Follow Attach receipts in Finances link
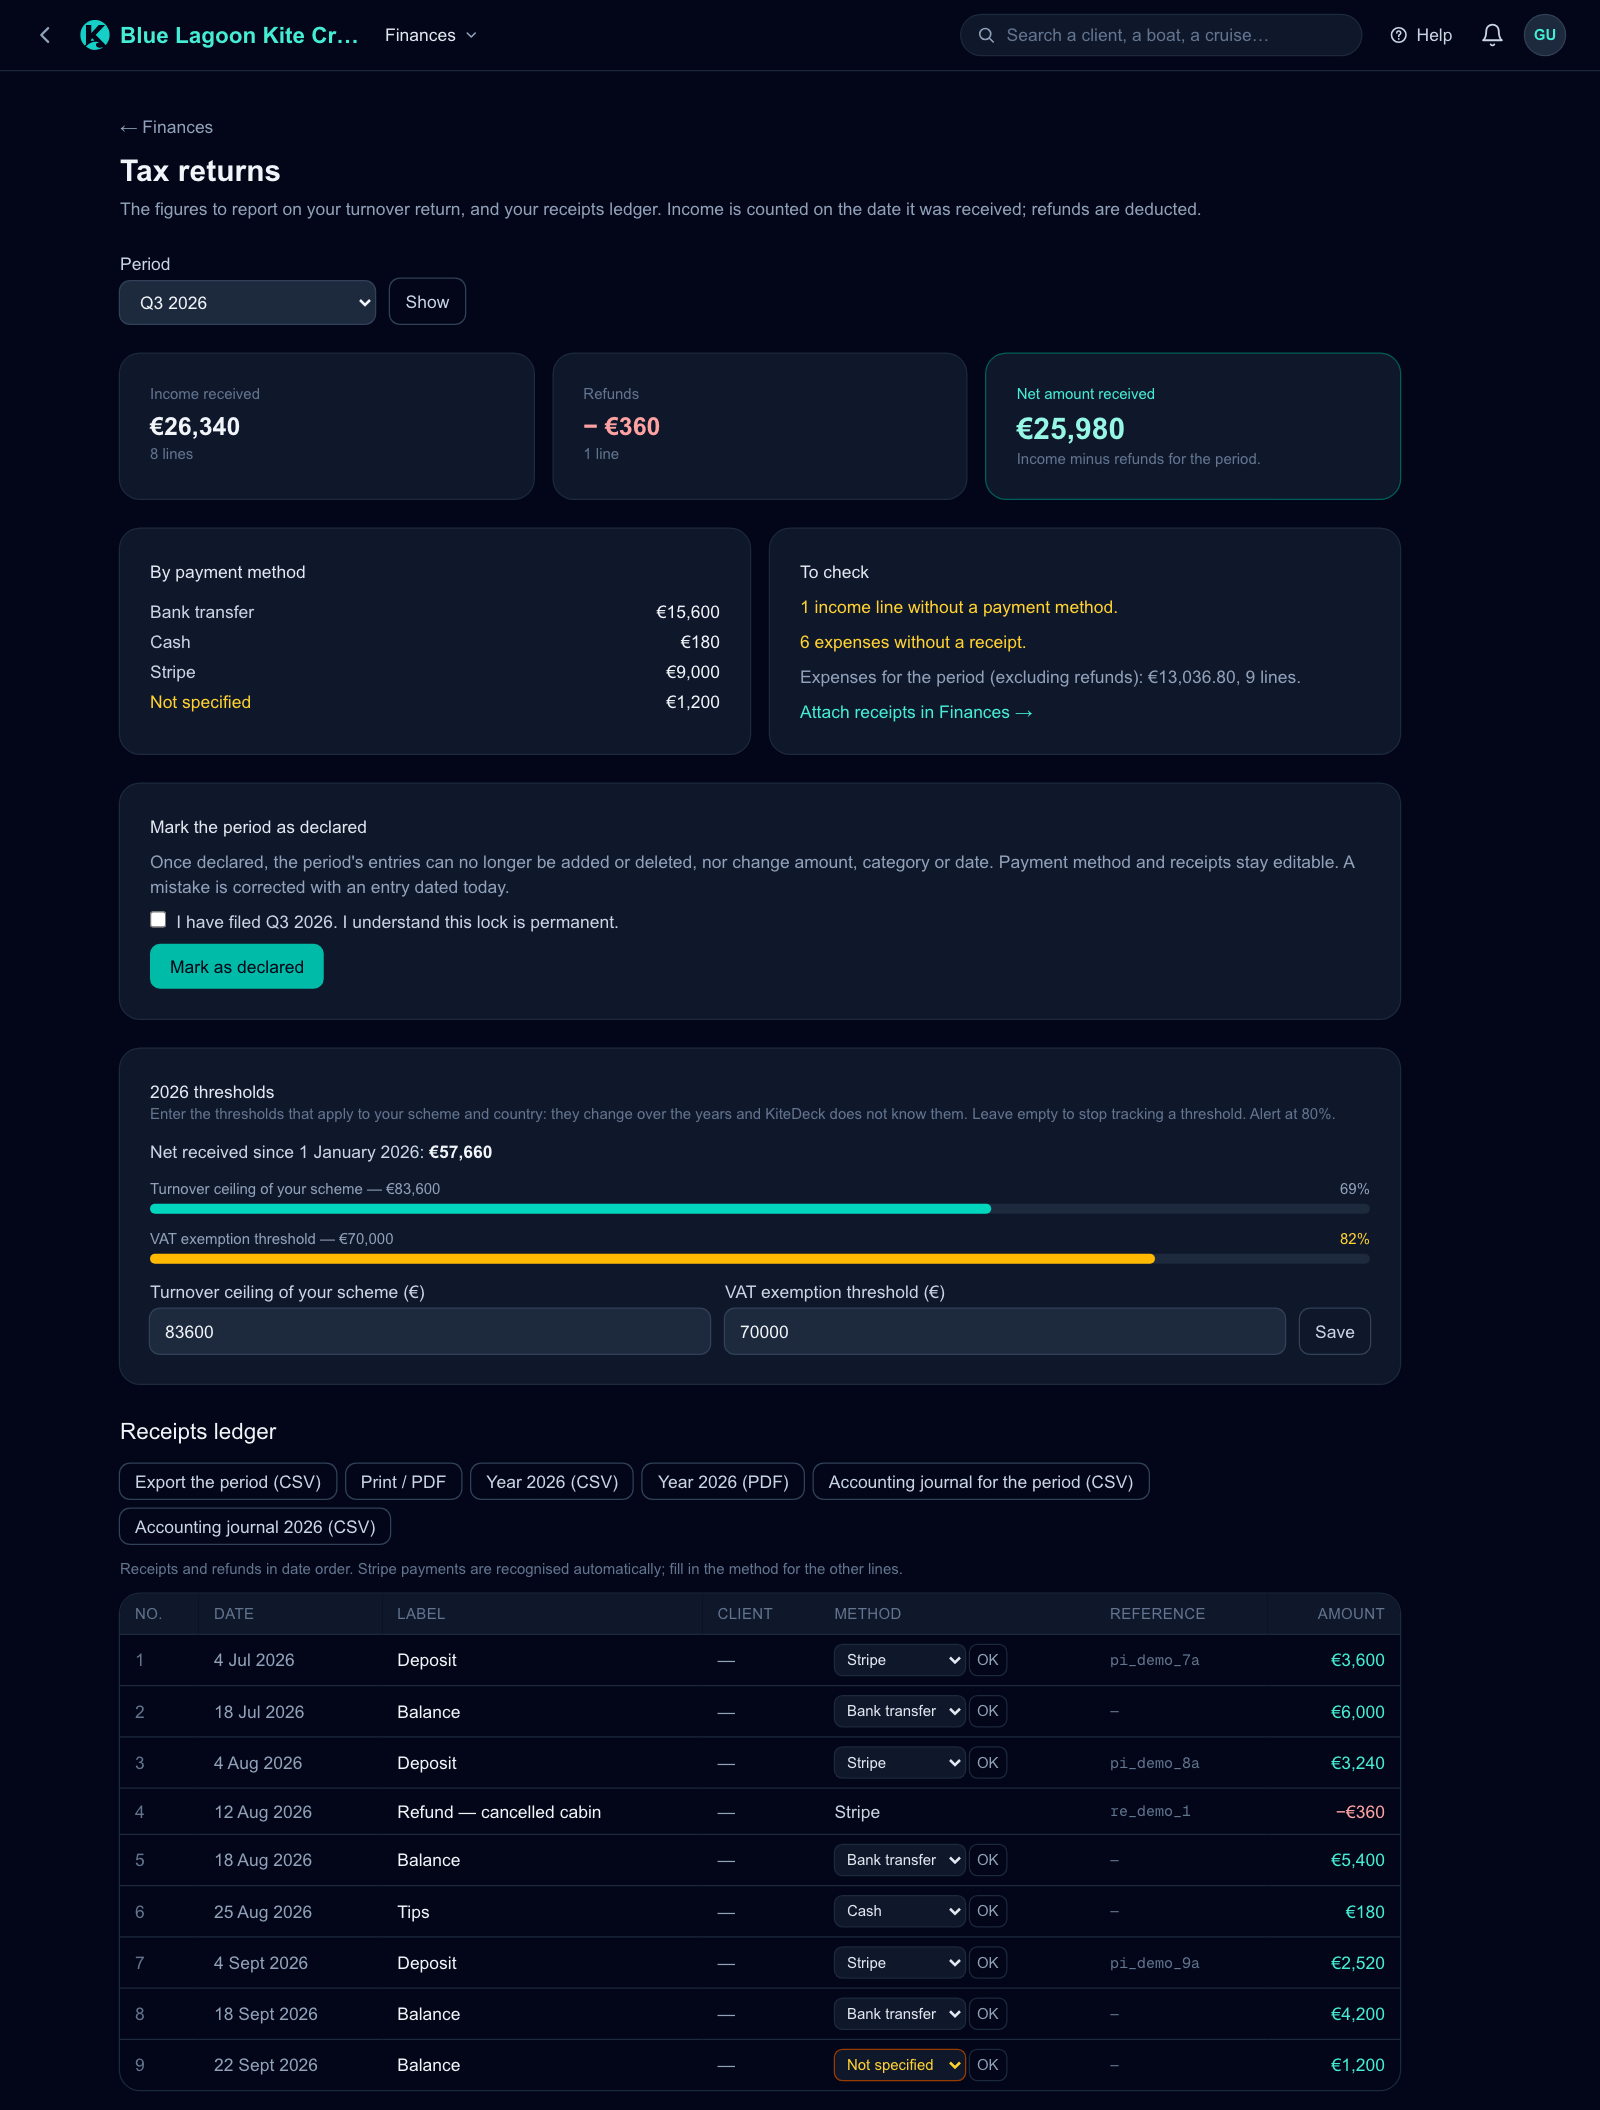 (916, 712)
